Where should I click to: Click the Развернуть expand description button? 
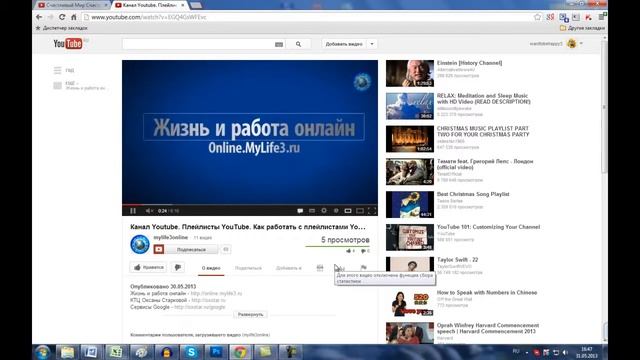click(251, 315)
